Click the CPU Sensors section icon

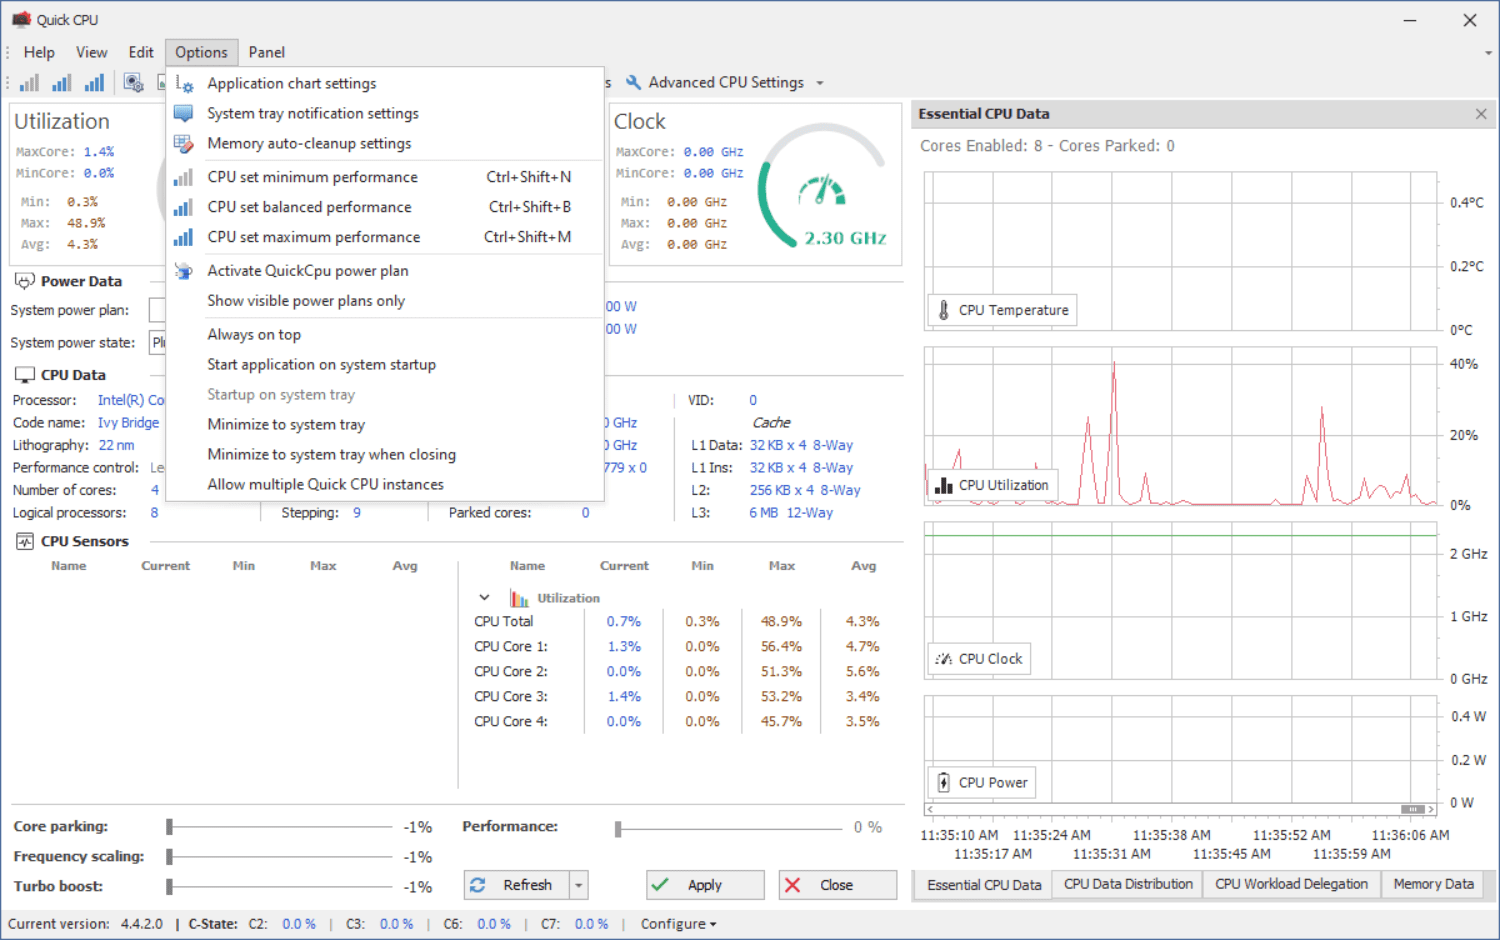(x=25, y=541)
